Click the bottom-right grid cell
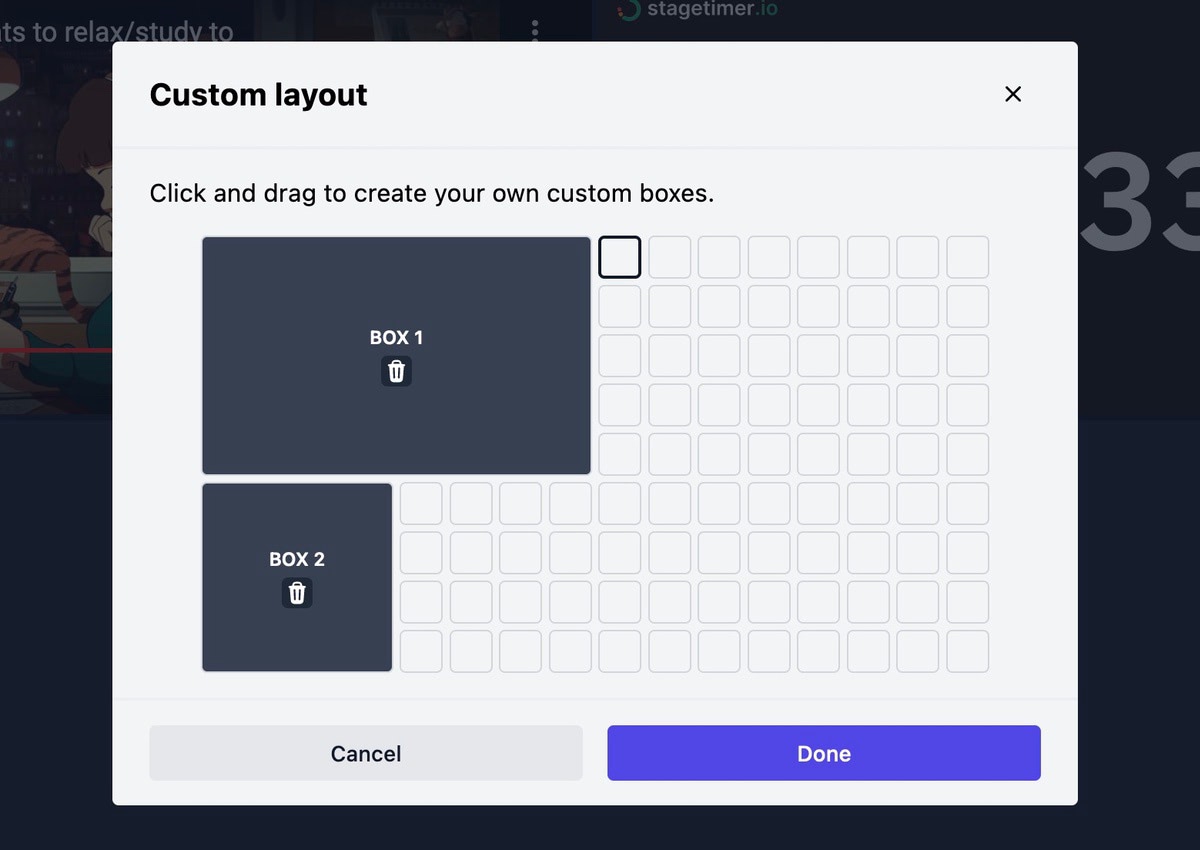The height and width of the screenshot is (850, 1200). [x=967, y=651]
